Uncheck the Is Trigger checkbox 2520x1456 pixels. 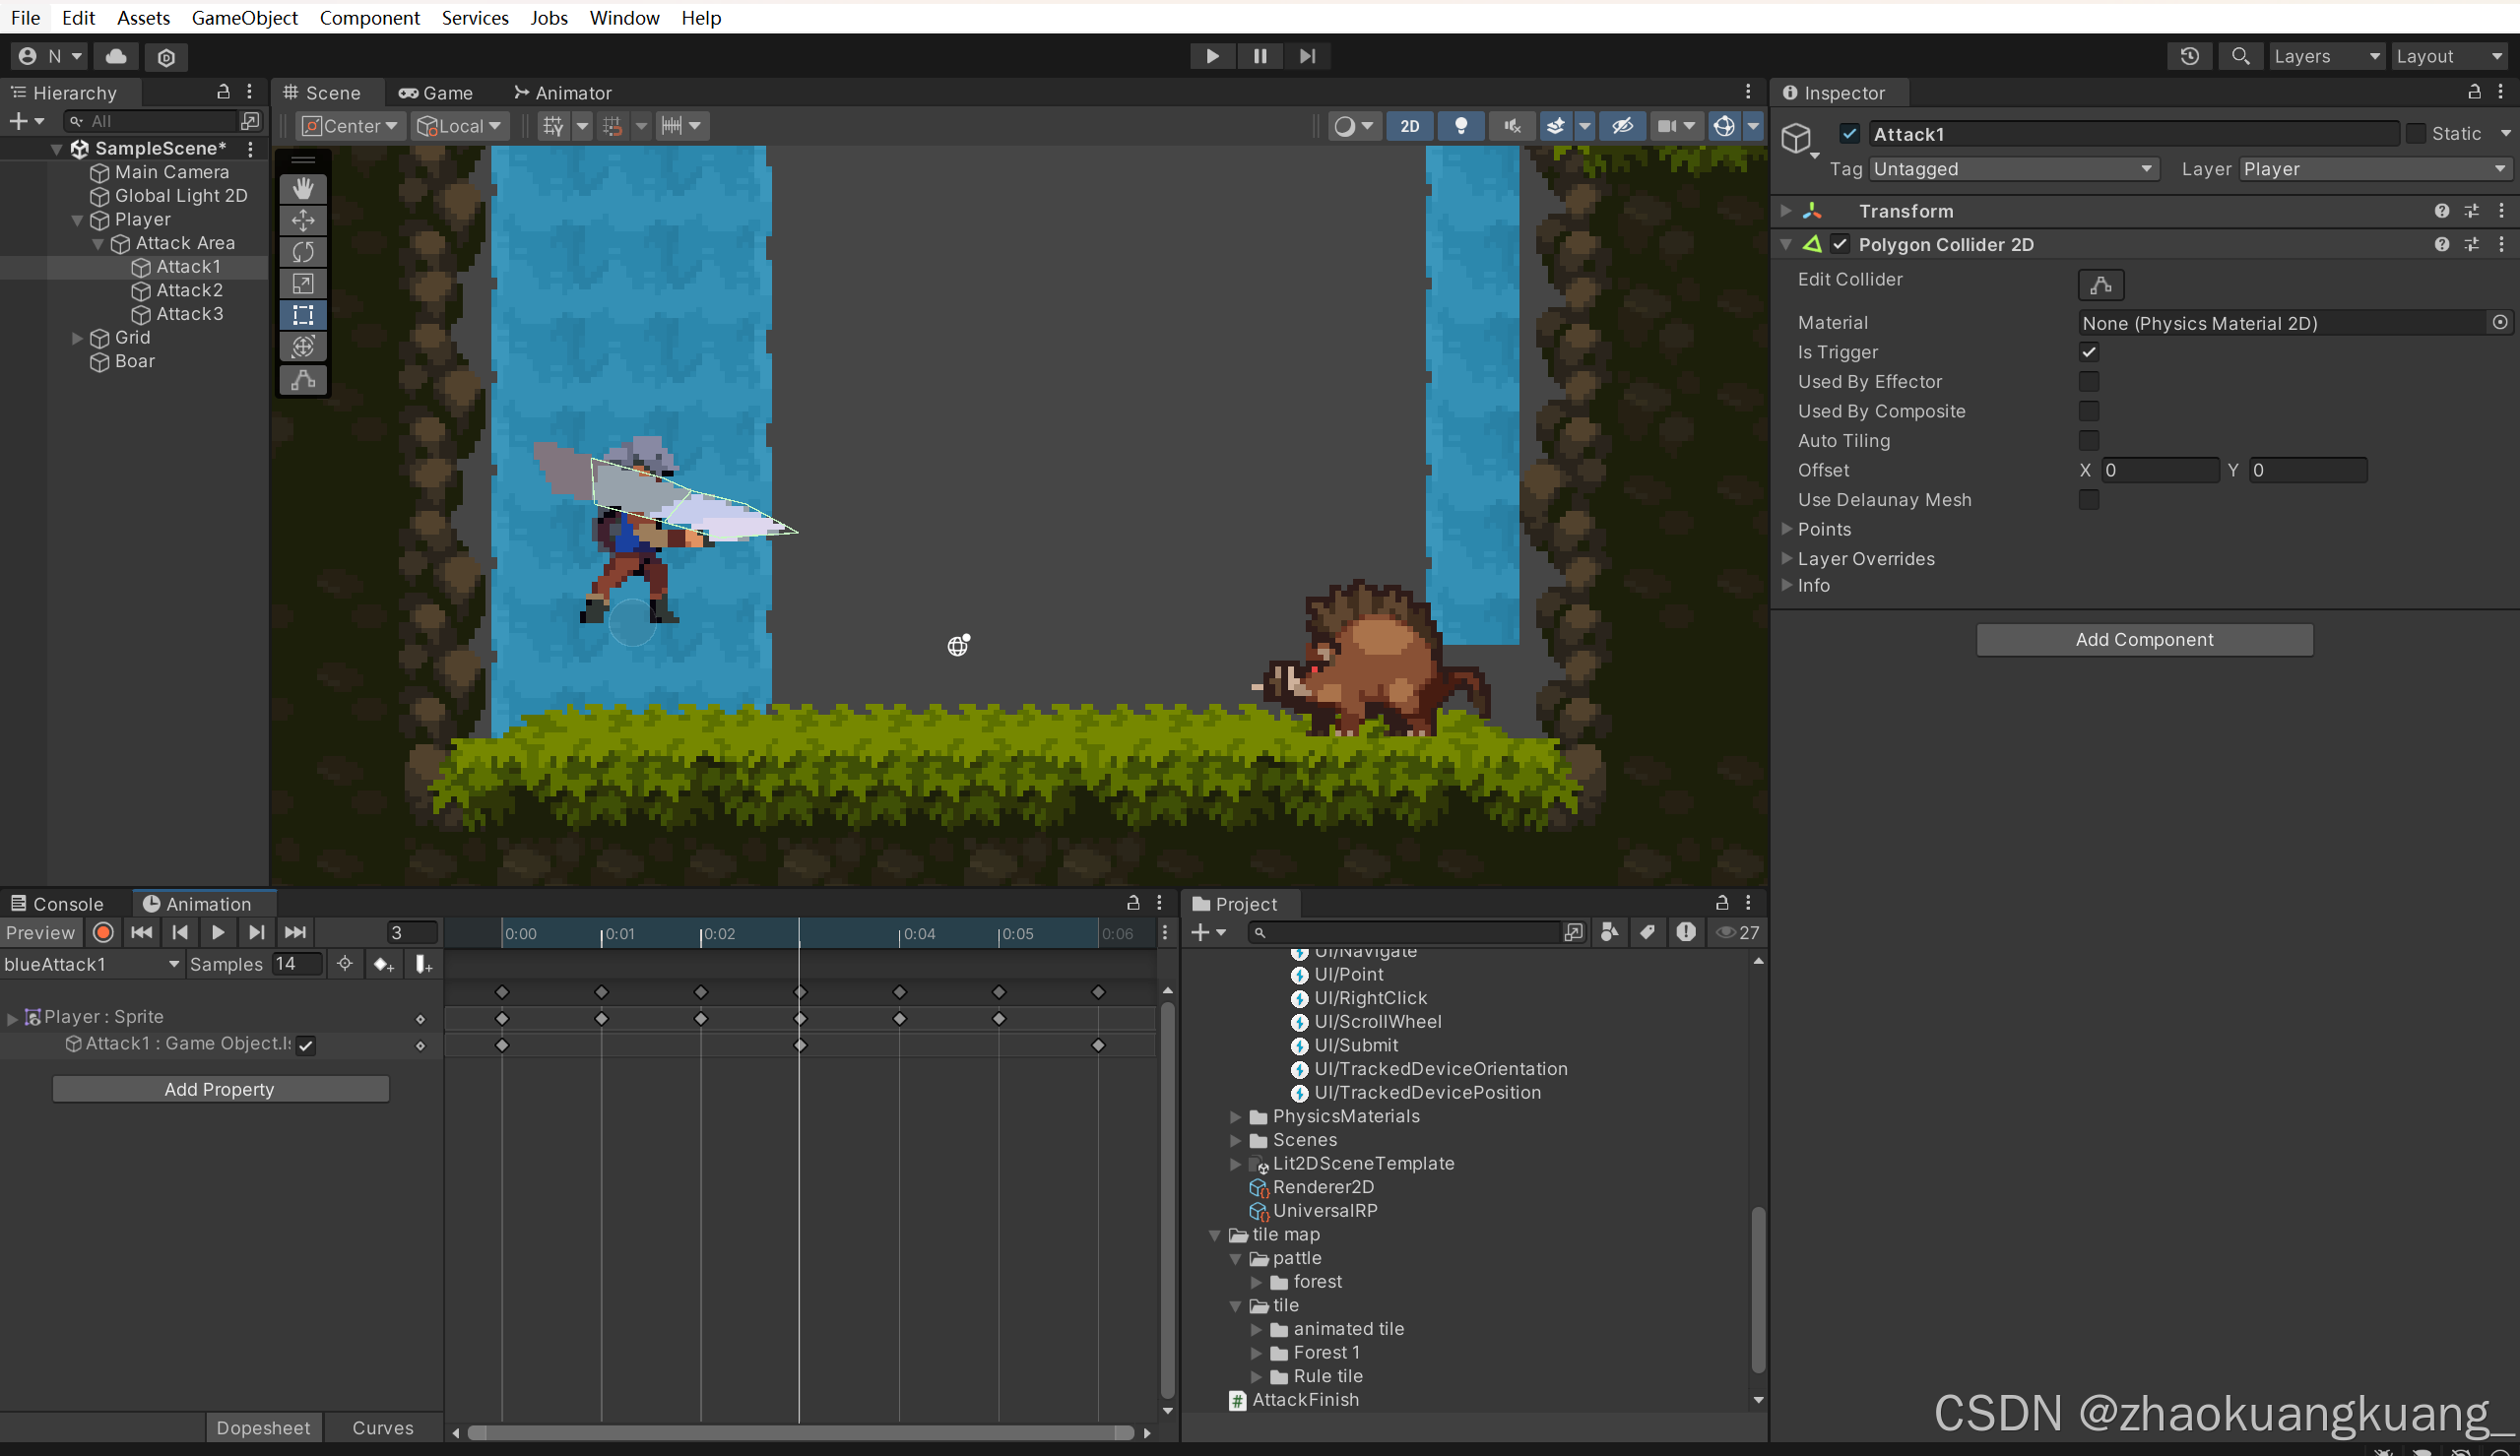tap(2088, 352)
